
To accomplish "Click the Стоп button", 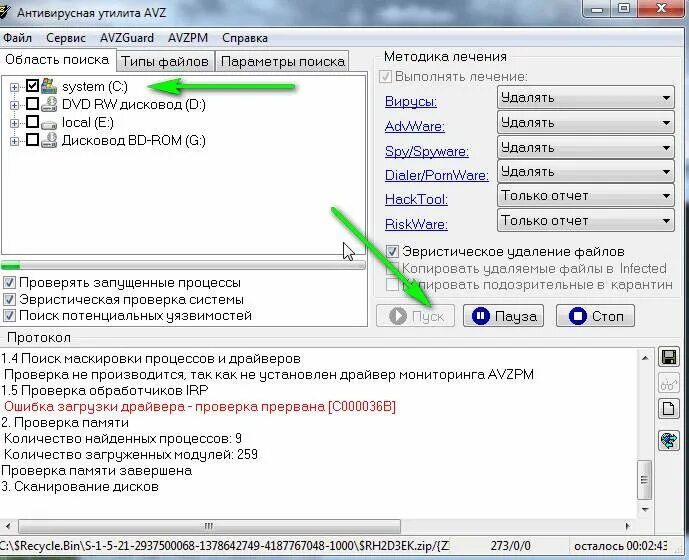I will pyautogui.click(x=595, y=316).
